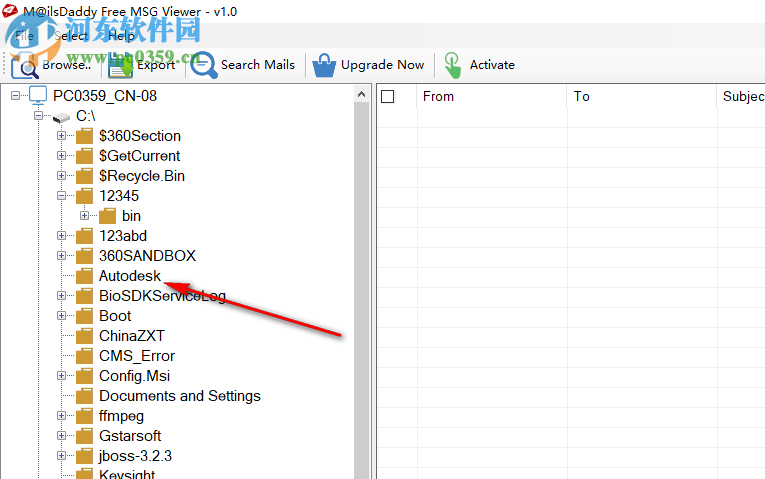Open the Select menu

pos(71,36)
